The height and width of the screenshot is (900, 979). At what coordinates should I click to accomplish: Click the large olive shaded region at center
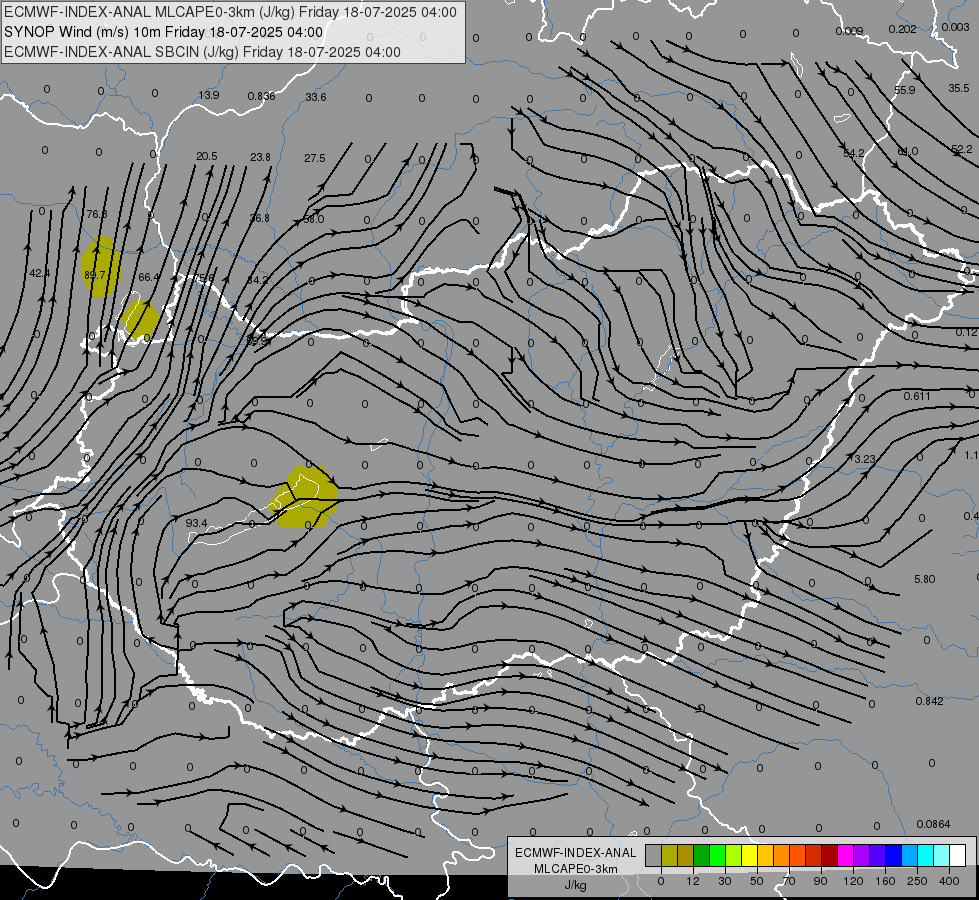(x=305, y=497)
